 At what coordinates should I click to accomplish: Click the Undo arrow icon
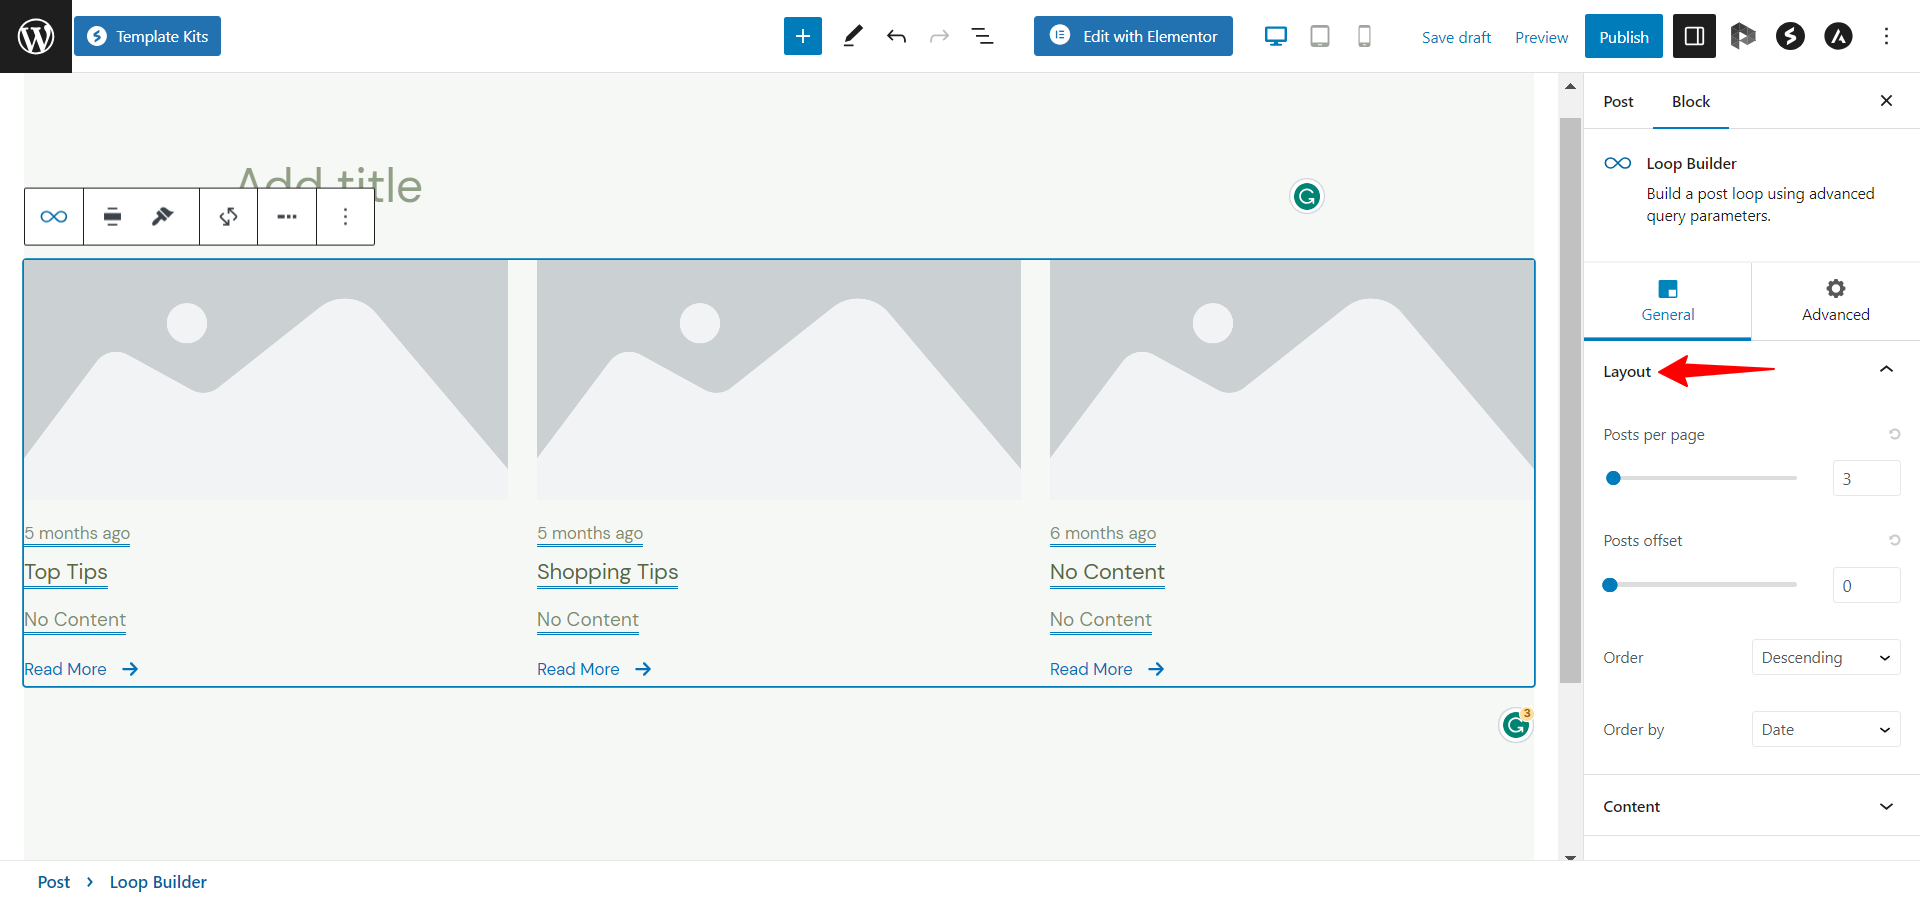(896, 36)
